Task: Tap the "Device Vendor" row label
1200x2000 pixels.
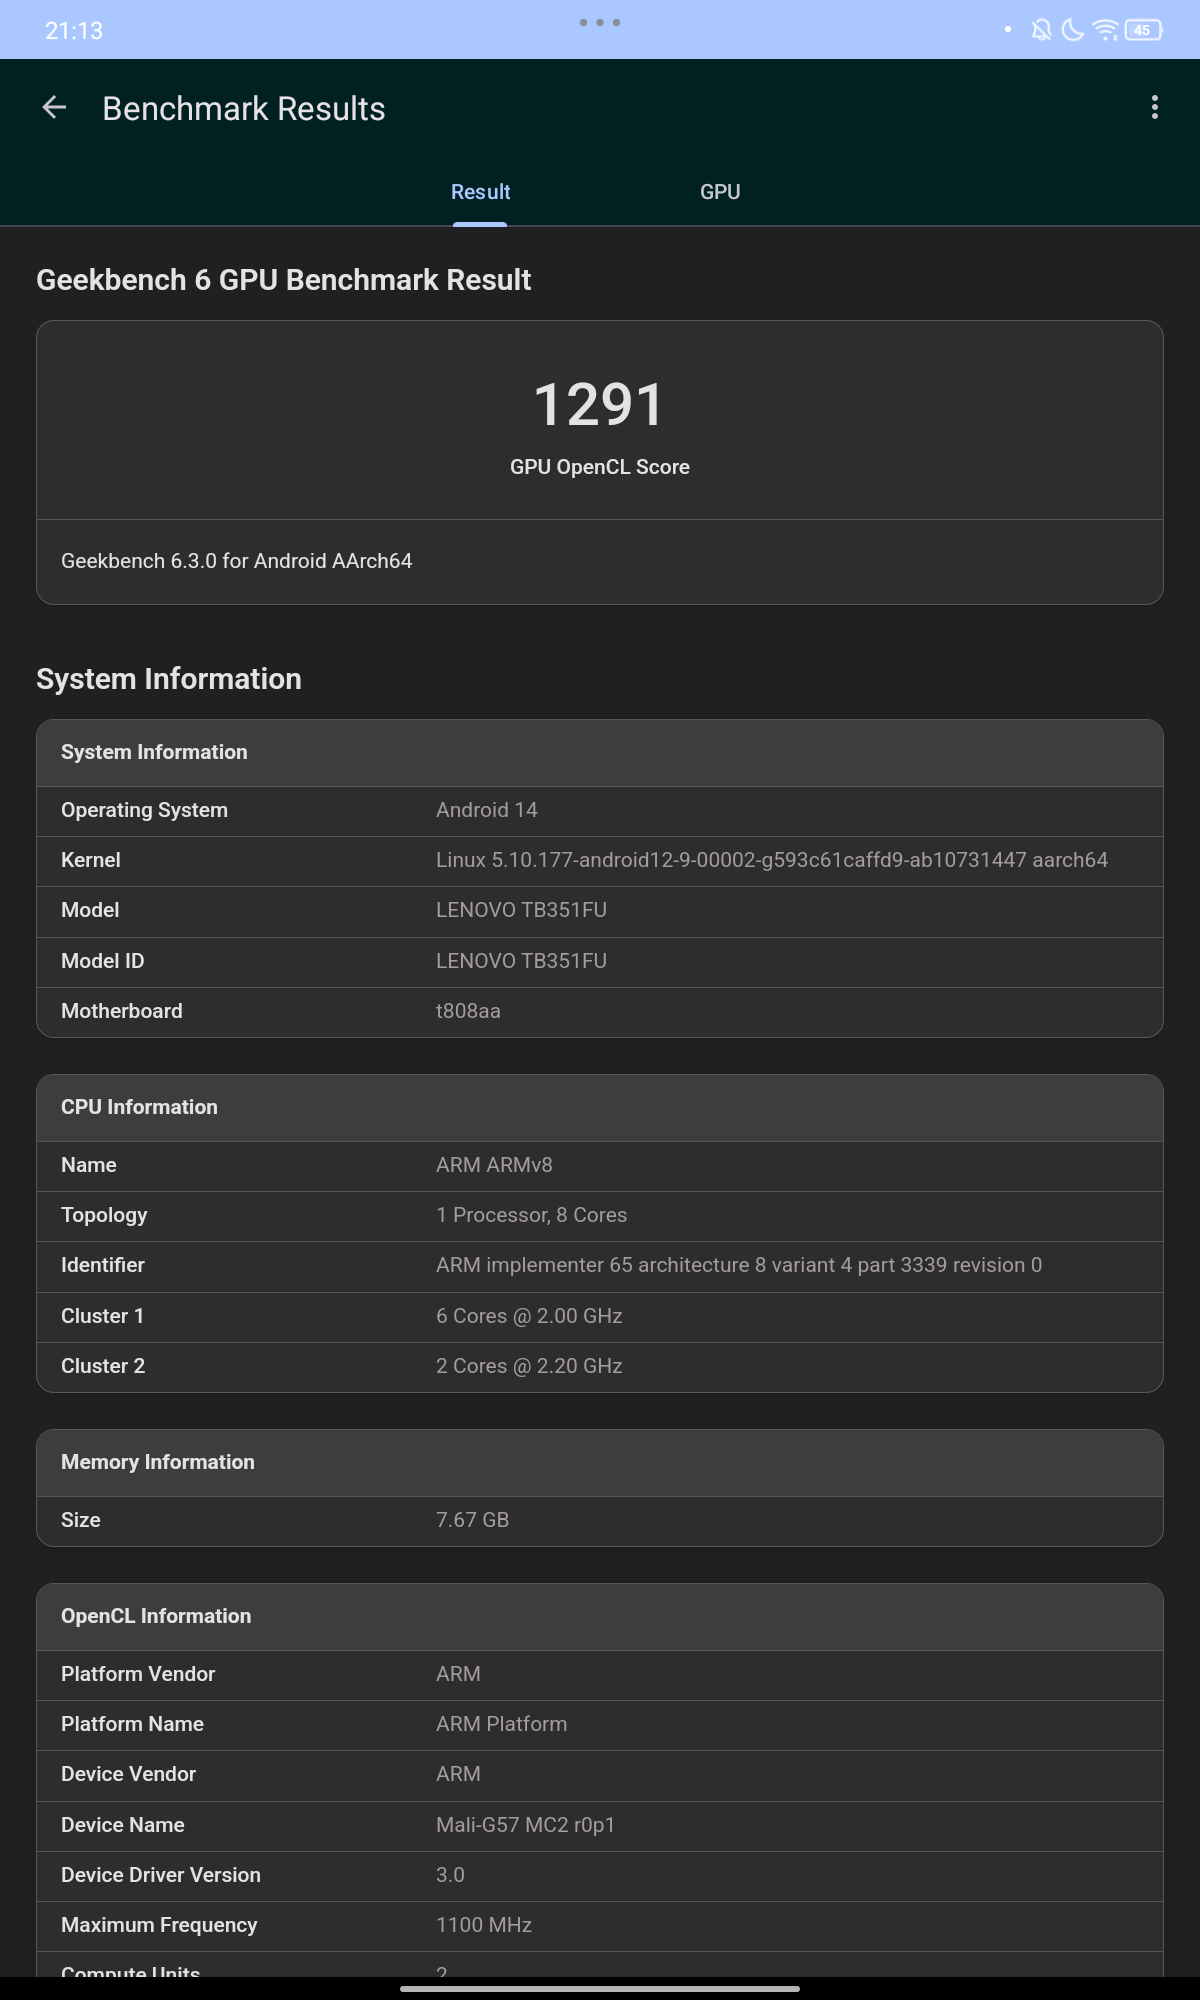Action: coord(128,1774)
